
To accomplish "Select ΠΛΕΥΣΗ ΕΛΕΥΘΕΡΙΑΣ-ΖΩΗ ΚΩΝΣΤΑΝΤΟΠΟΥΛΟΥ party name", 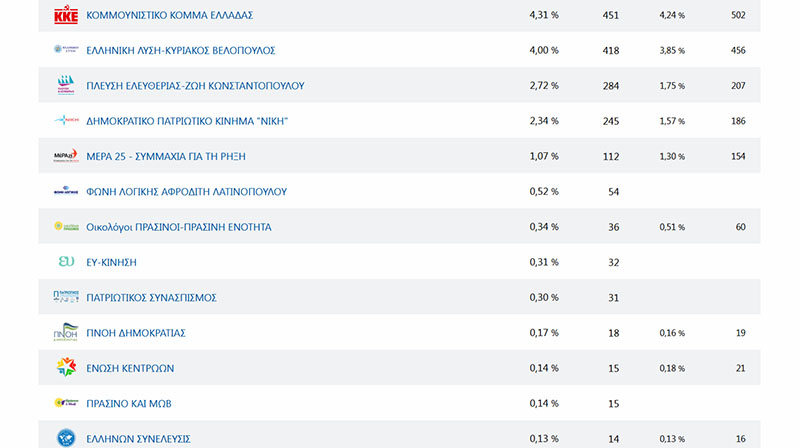I will [195, 86].
